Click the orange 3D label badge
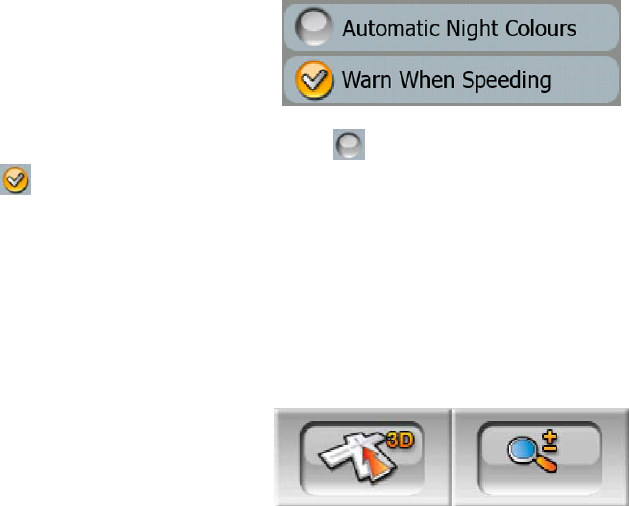The height and width of the screenshot is (506, 629). click(x=400, y=440)
